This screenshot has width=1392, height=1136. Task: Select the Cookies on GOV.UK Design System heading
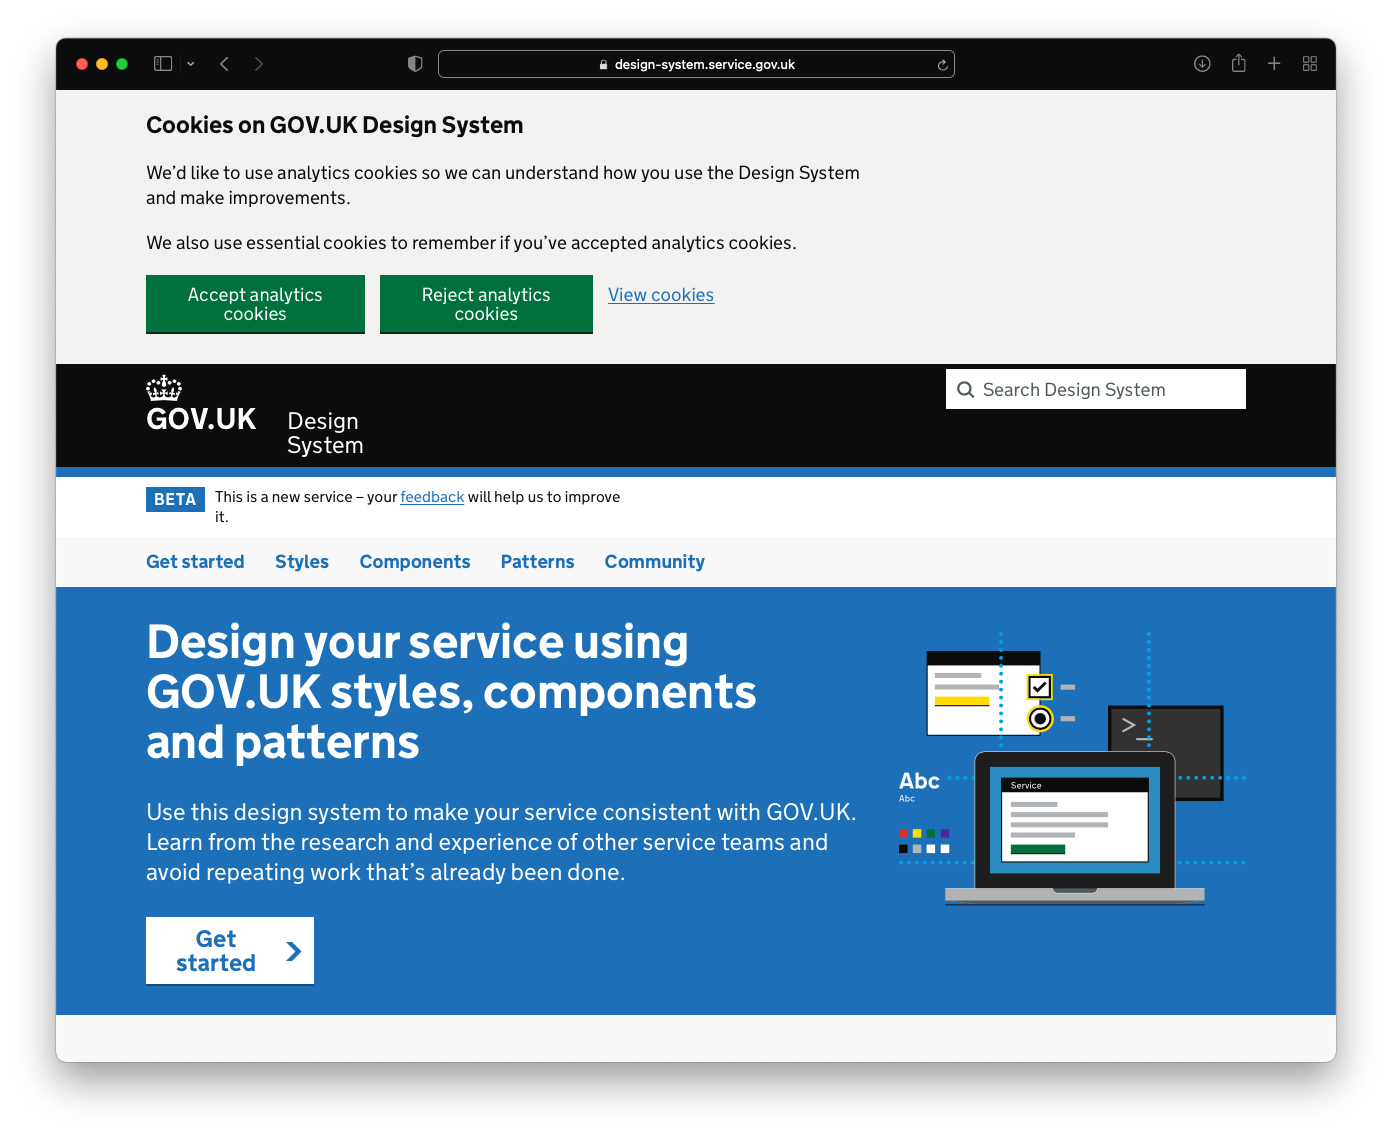coord(335,125)
